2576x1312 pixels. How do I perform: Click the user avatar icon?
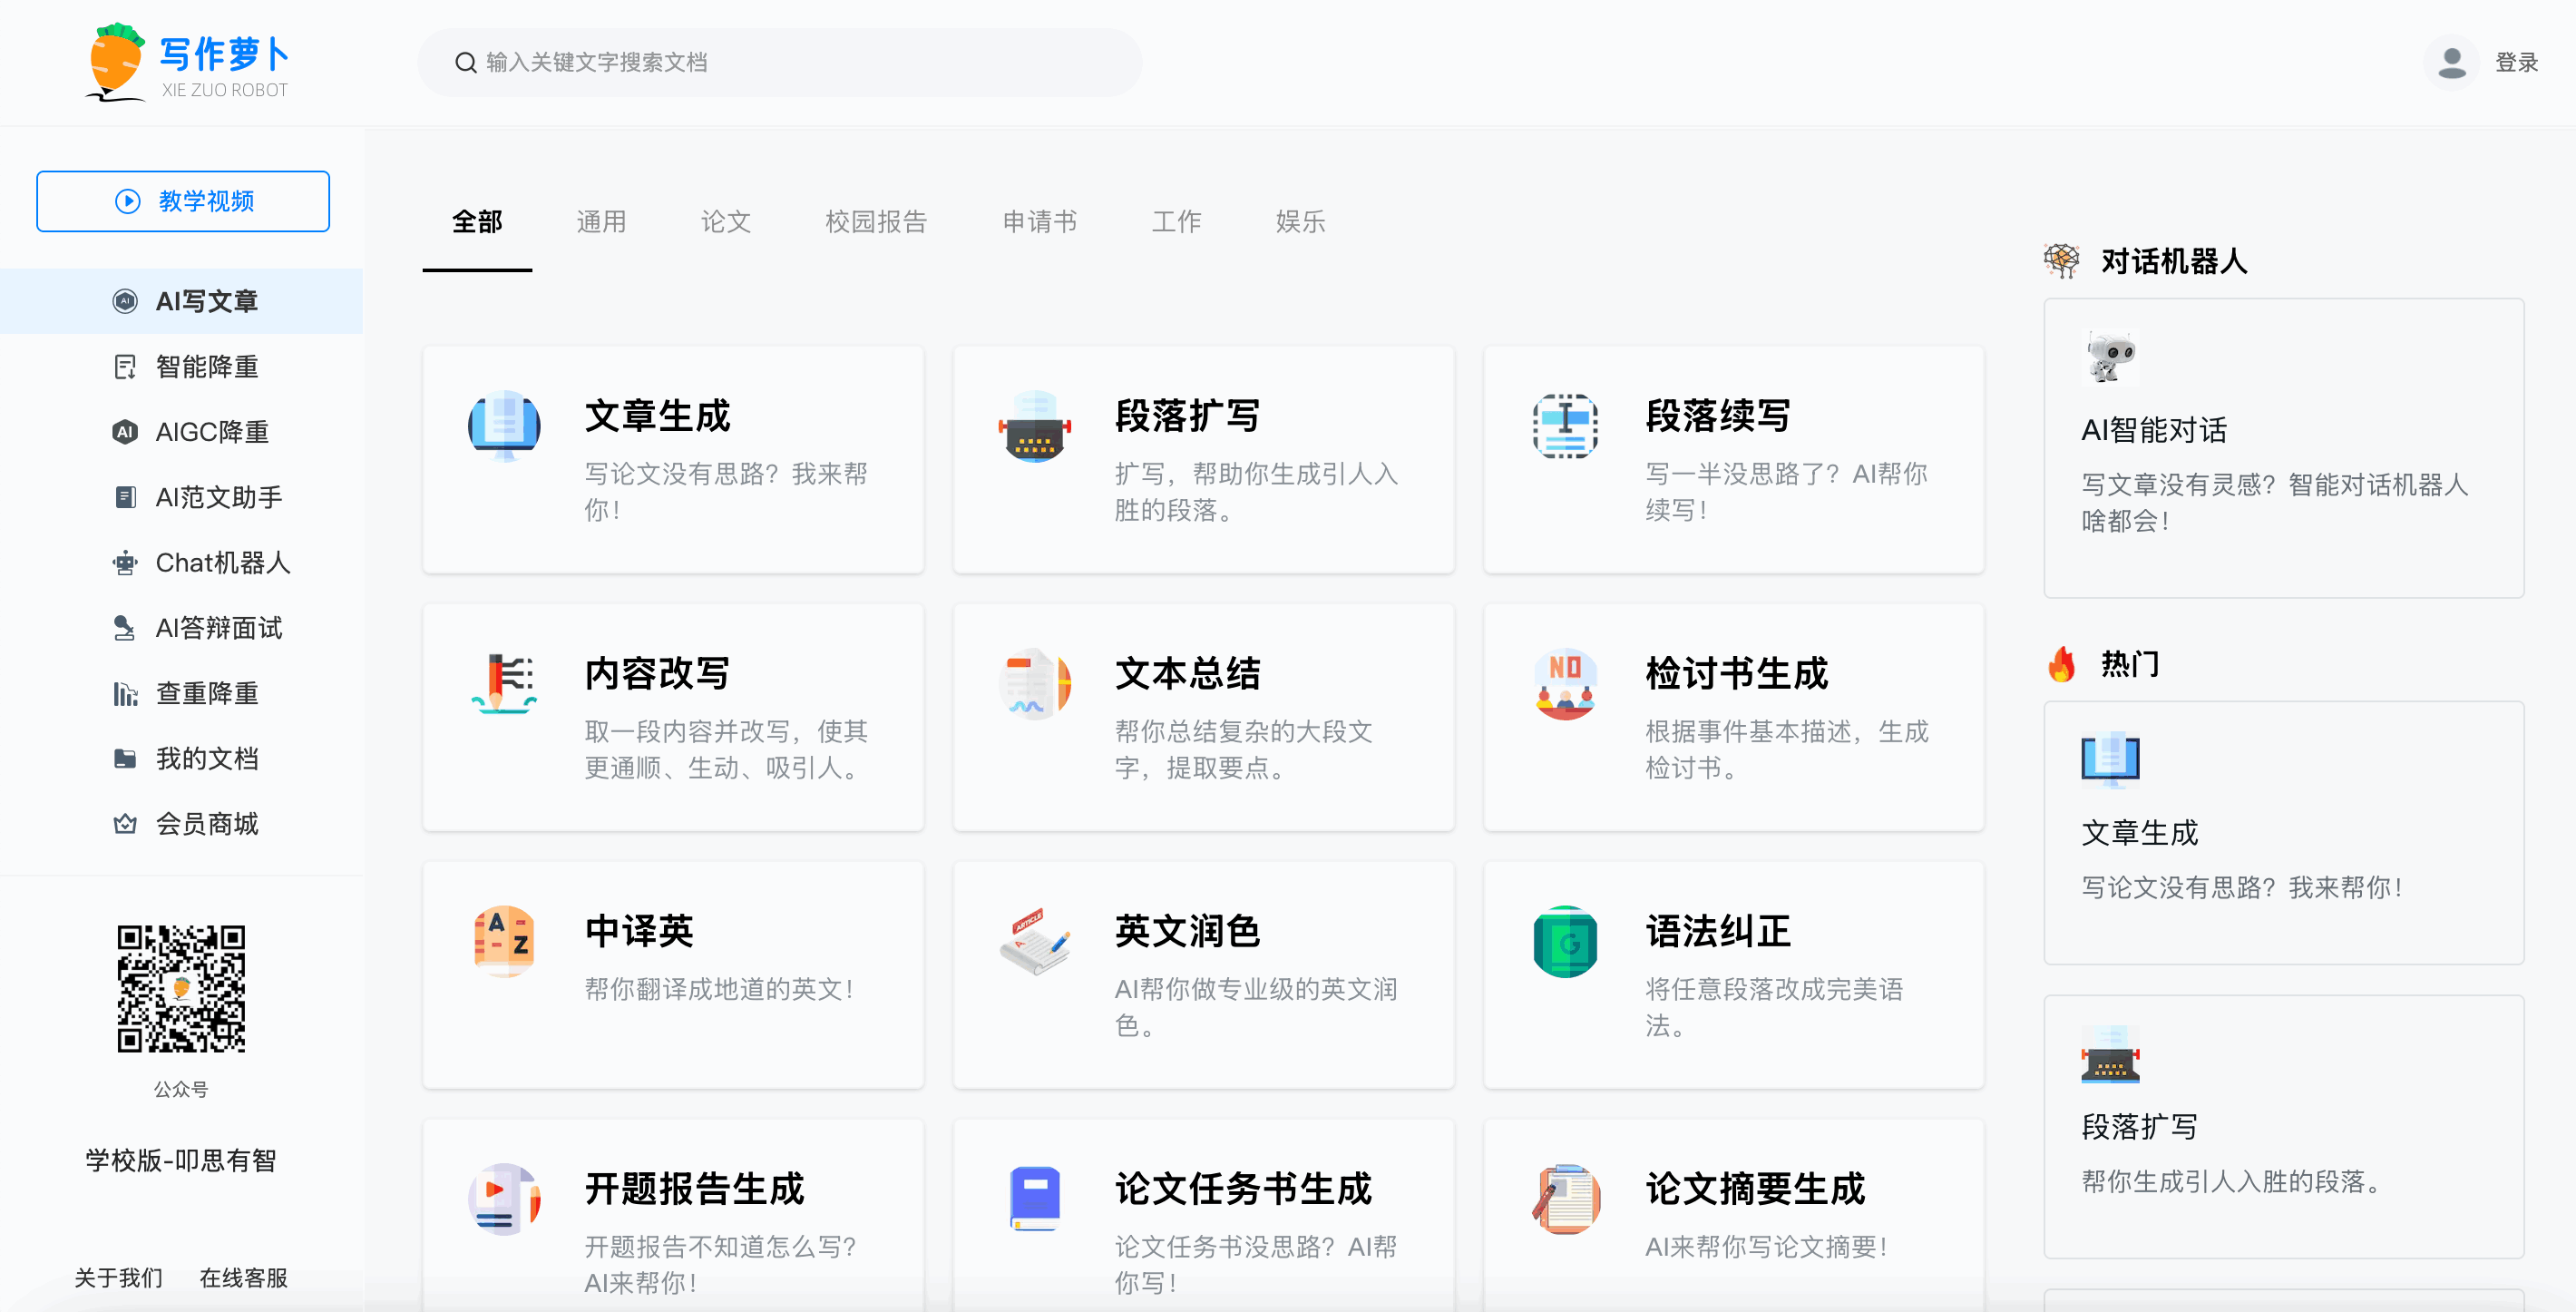[2451, 63]
